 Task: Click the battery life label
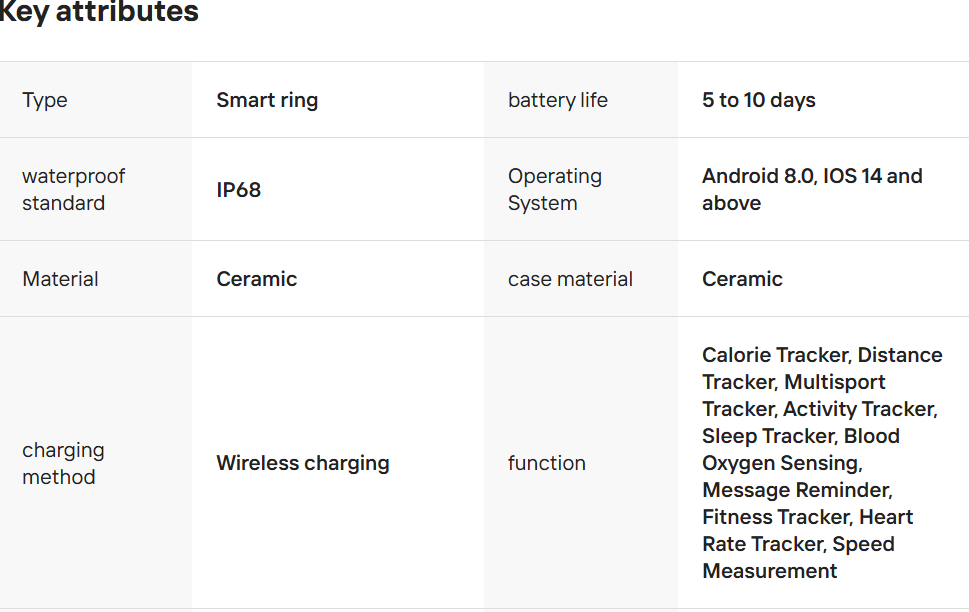pyautogui.click(x=557, y=100)
